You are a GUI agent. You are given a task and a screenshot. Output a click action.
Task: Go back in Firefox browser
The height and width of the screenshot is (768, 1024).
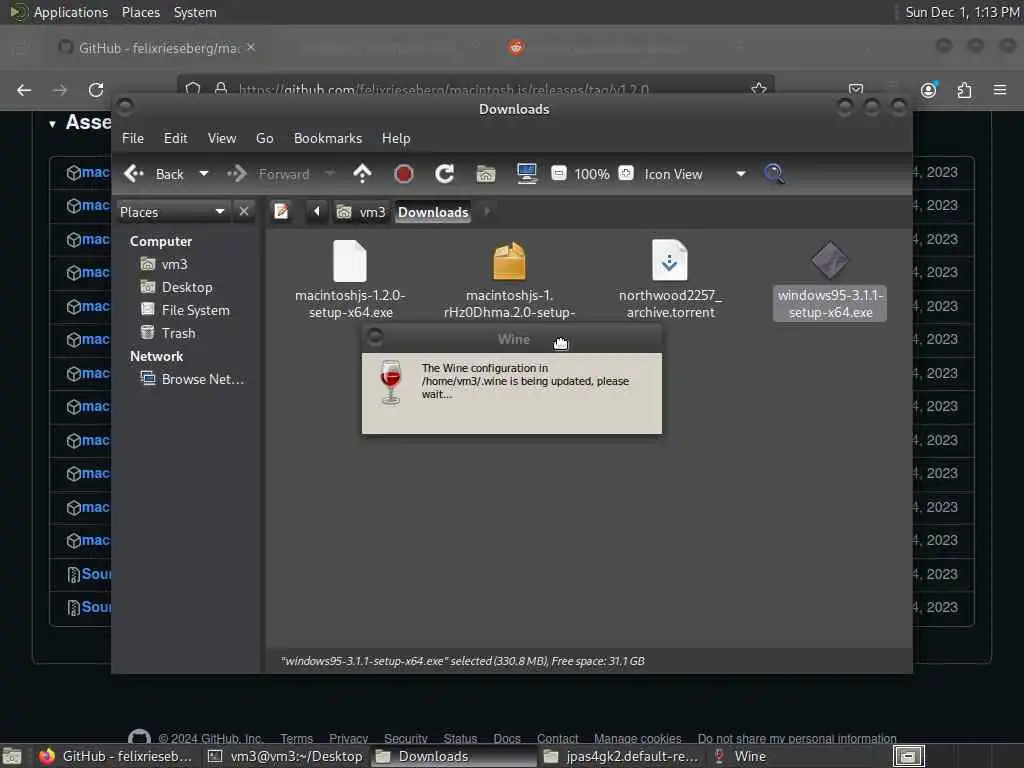[x=24, y=89]
